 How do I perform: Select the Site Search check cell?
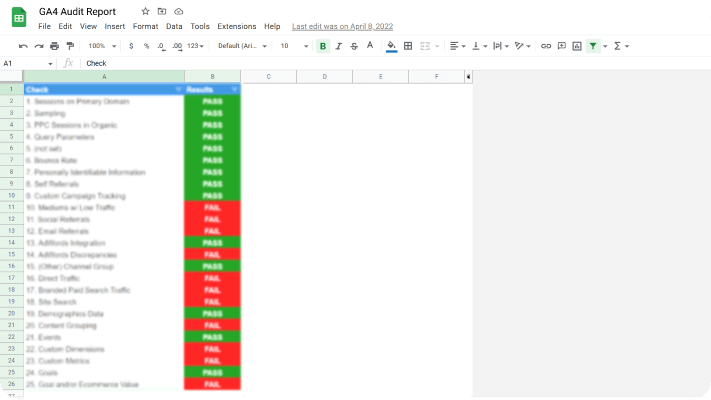click(104, 302)
